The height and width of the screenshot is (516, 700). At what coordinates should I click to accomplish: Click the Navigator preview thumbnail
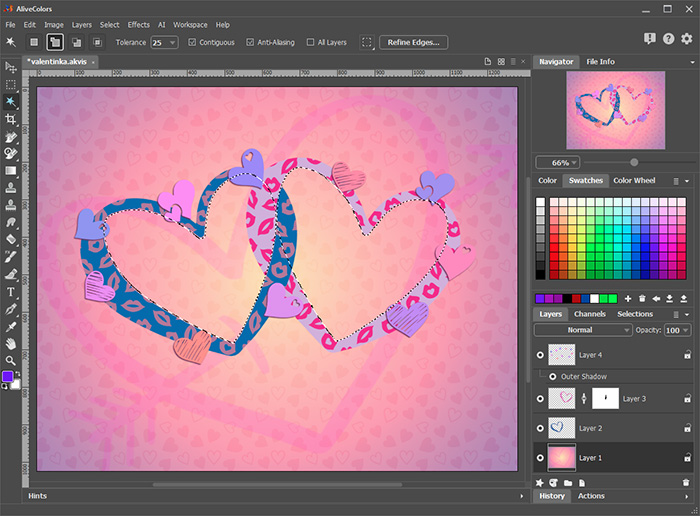[x=616, y=110]
